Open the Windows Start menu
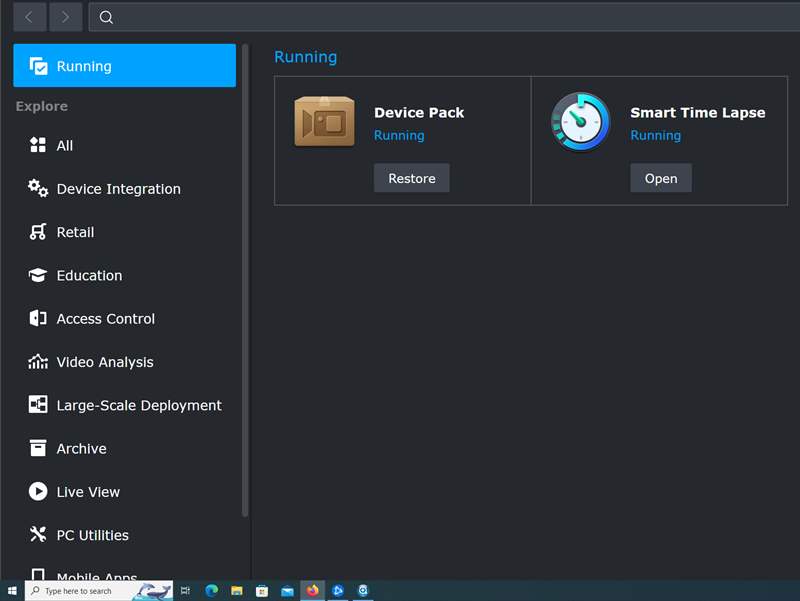The height and width of the screenshot is (601, 800). [12, 591]
